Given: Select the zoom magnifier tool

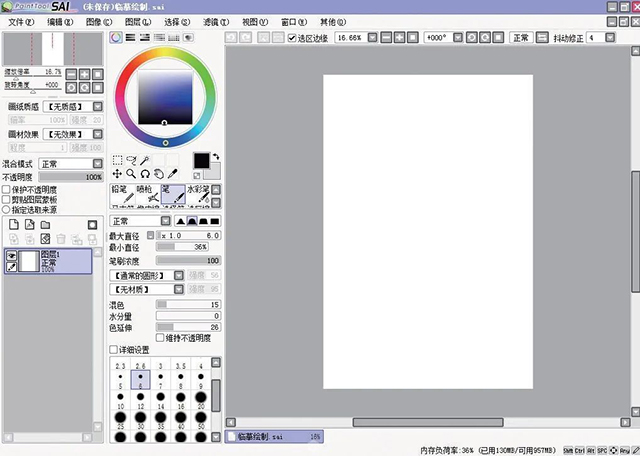Looking at the screenshot, I should click(131, 174).
